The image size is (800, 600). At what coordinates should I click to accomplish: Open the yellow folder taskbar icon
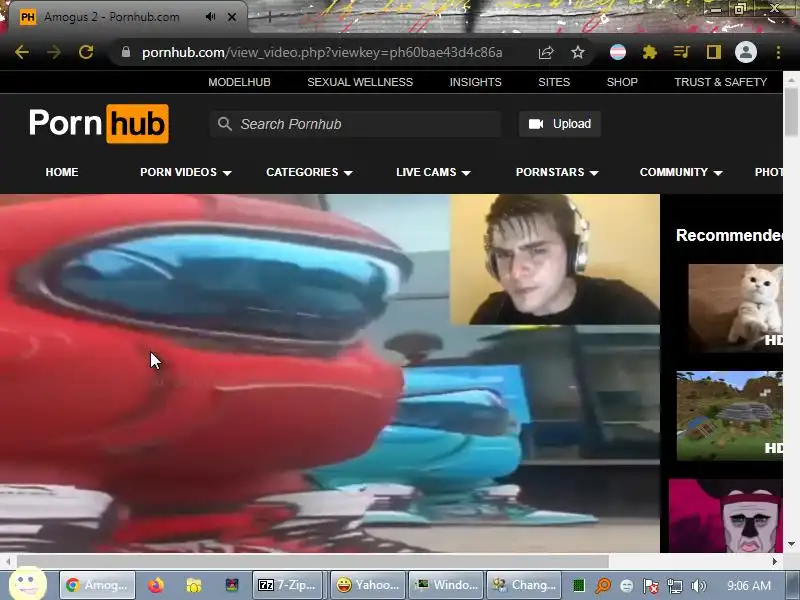point(194,585)
